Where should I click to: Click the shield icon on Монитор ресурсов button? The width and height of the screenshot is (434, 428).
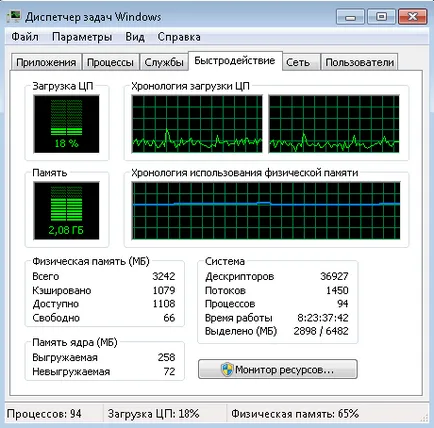pyautogui.click(x=227, y=369)
